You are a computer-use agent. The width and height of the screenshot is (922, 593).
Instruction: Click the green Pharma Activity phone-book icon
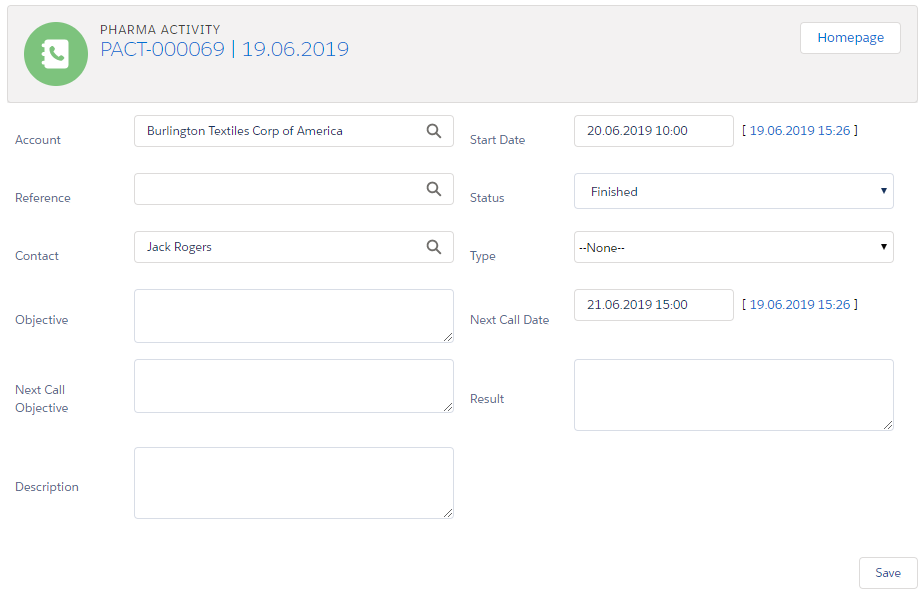56,54
